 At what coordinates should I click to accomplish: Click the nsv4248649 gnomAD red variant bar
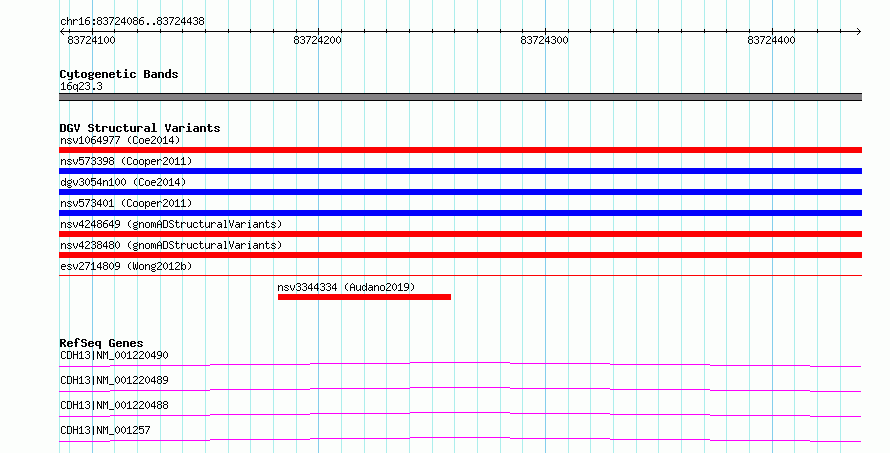pos(460,234)
